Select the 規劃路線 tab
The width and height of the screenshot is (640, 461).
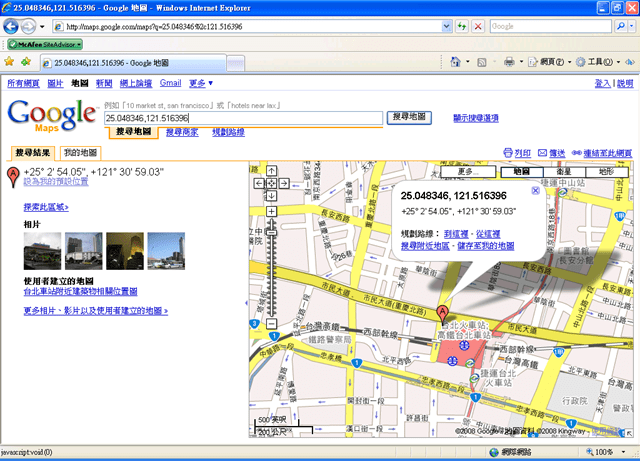228,132
